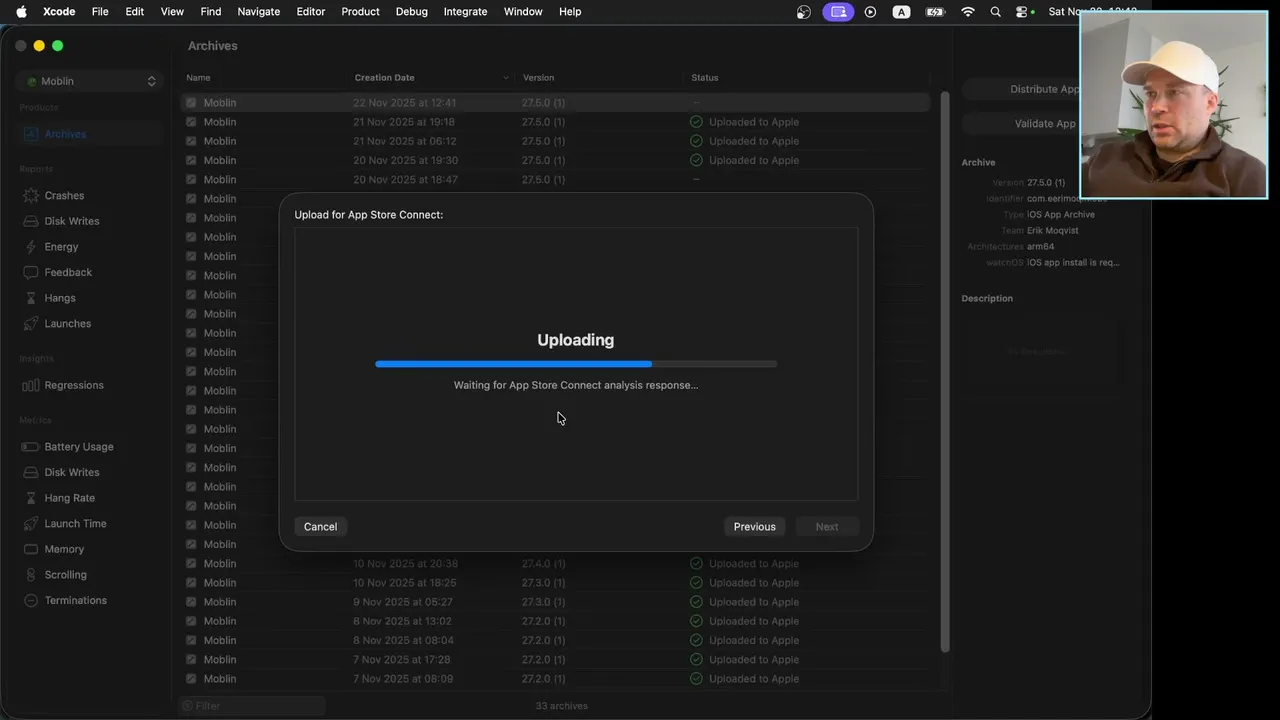Open the Product menu

pos(360,12)
